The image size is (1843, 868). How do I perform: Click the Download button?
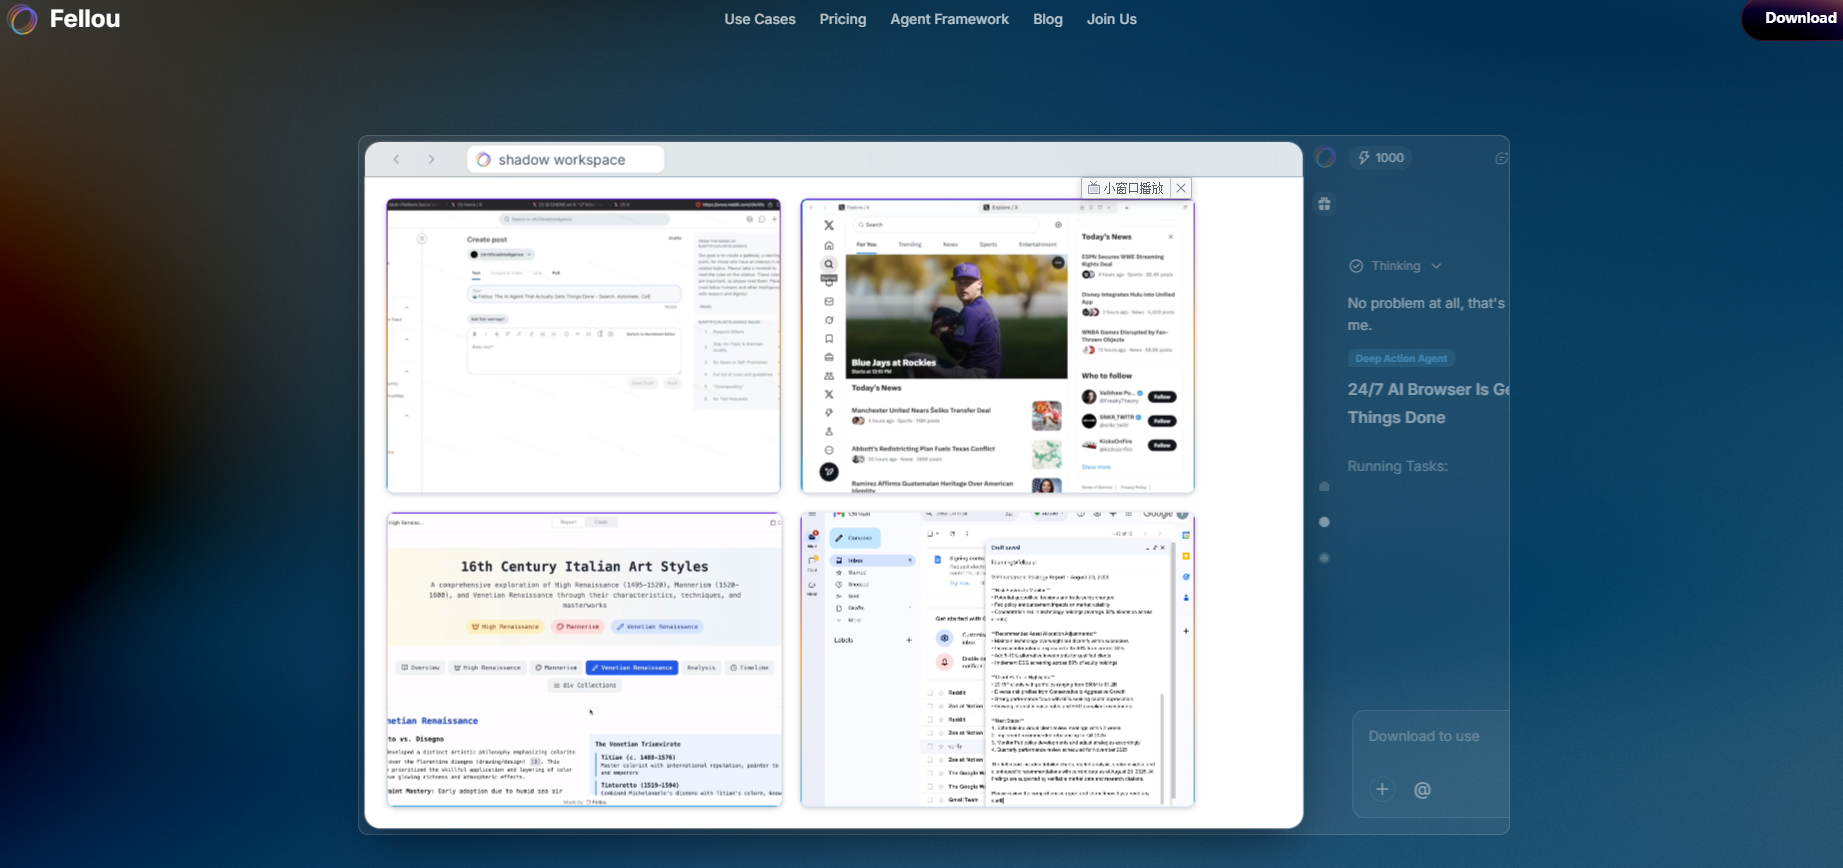tap(1799, 19)
